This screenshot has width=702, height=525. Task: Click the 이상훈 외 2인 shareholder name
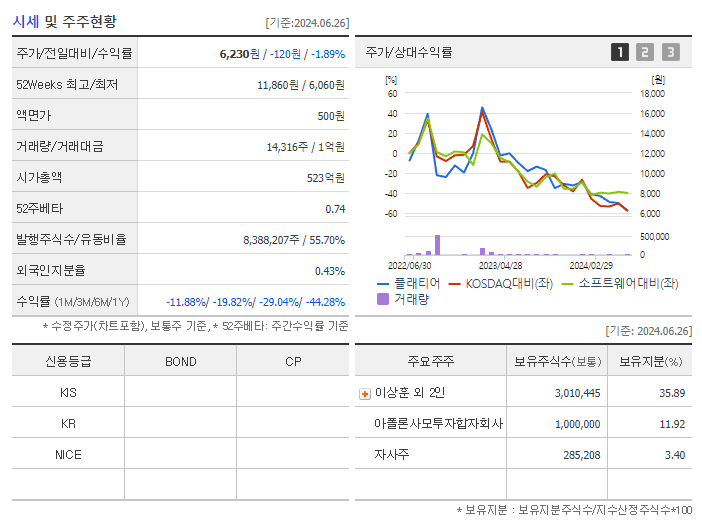click(410, 393)
